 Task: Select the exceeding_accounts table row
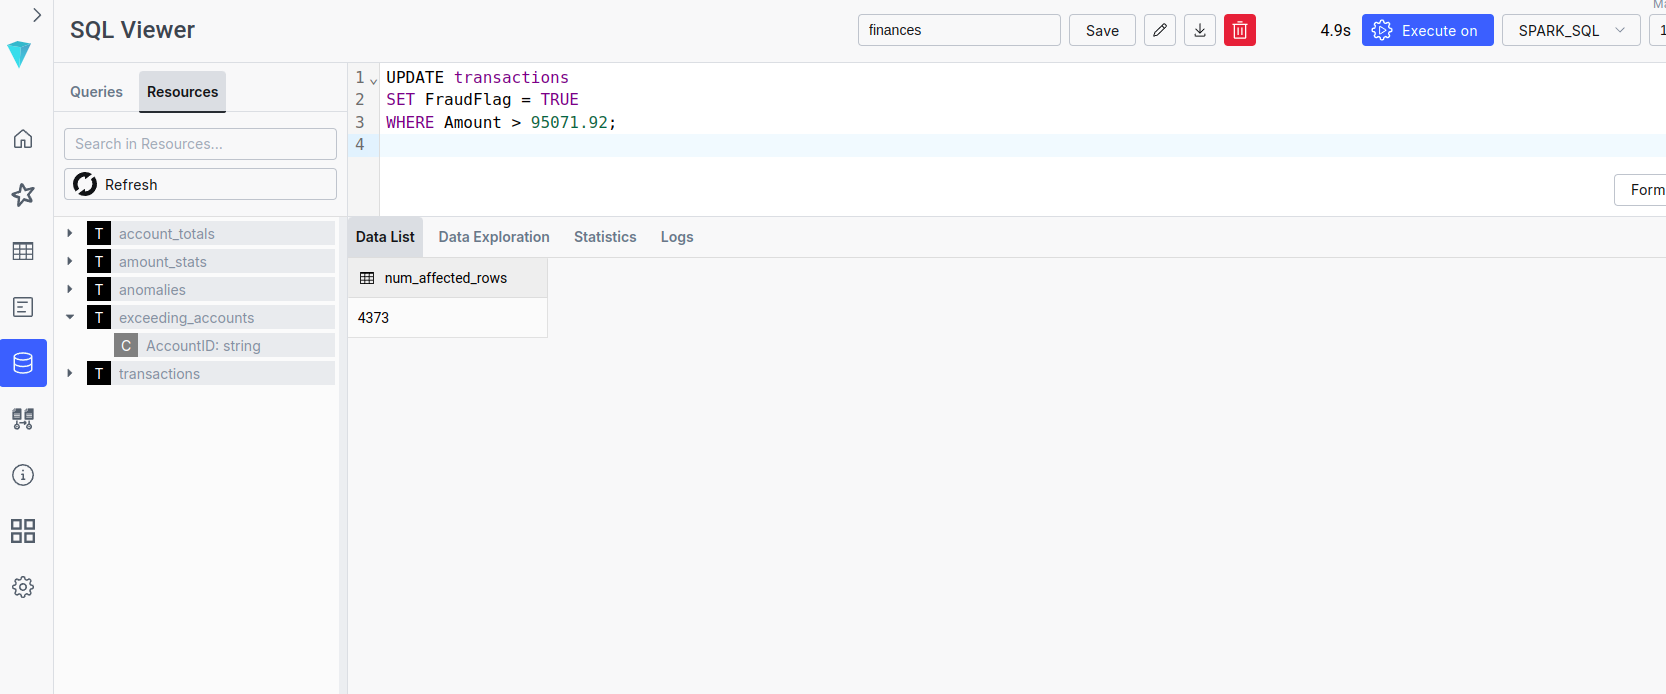tap(211, 317)
